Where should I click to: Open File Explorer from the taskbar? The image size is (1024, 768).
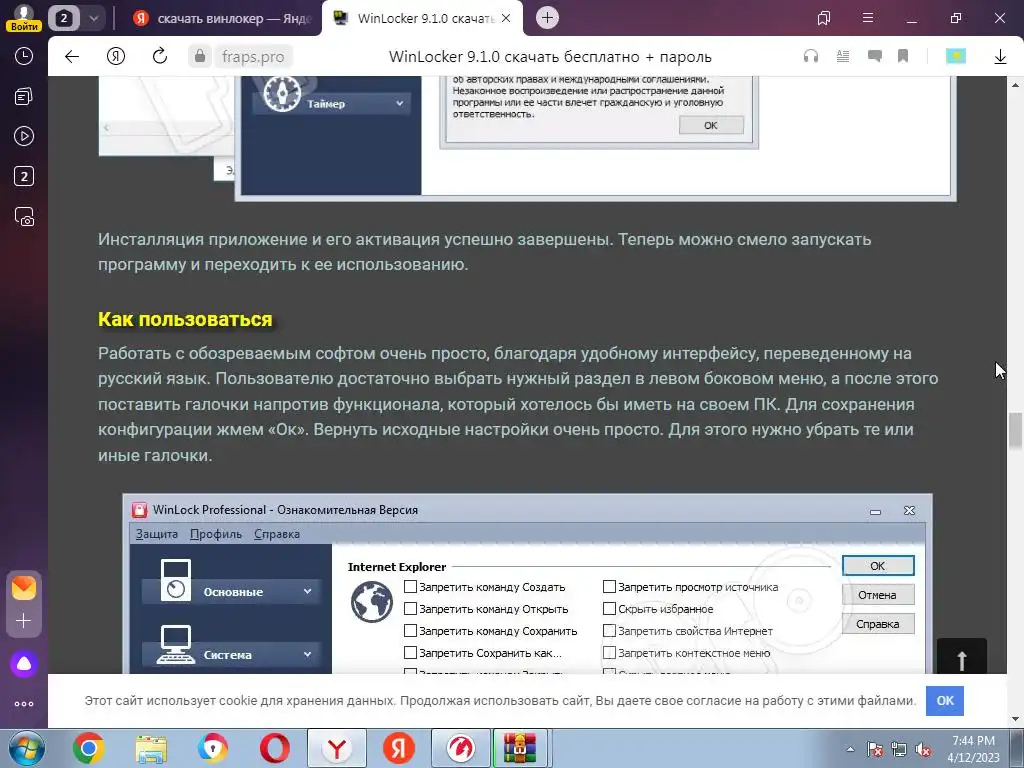point(151,748)
